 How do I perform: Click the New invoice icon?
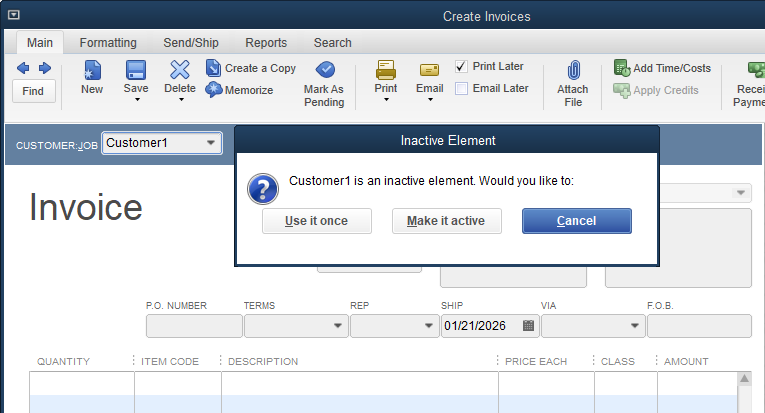click(92, 71)
